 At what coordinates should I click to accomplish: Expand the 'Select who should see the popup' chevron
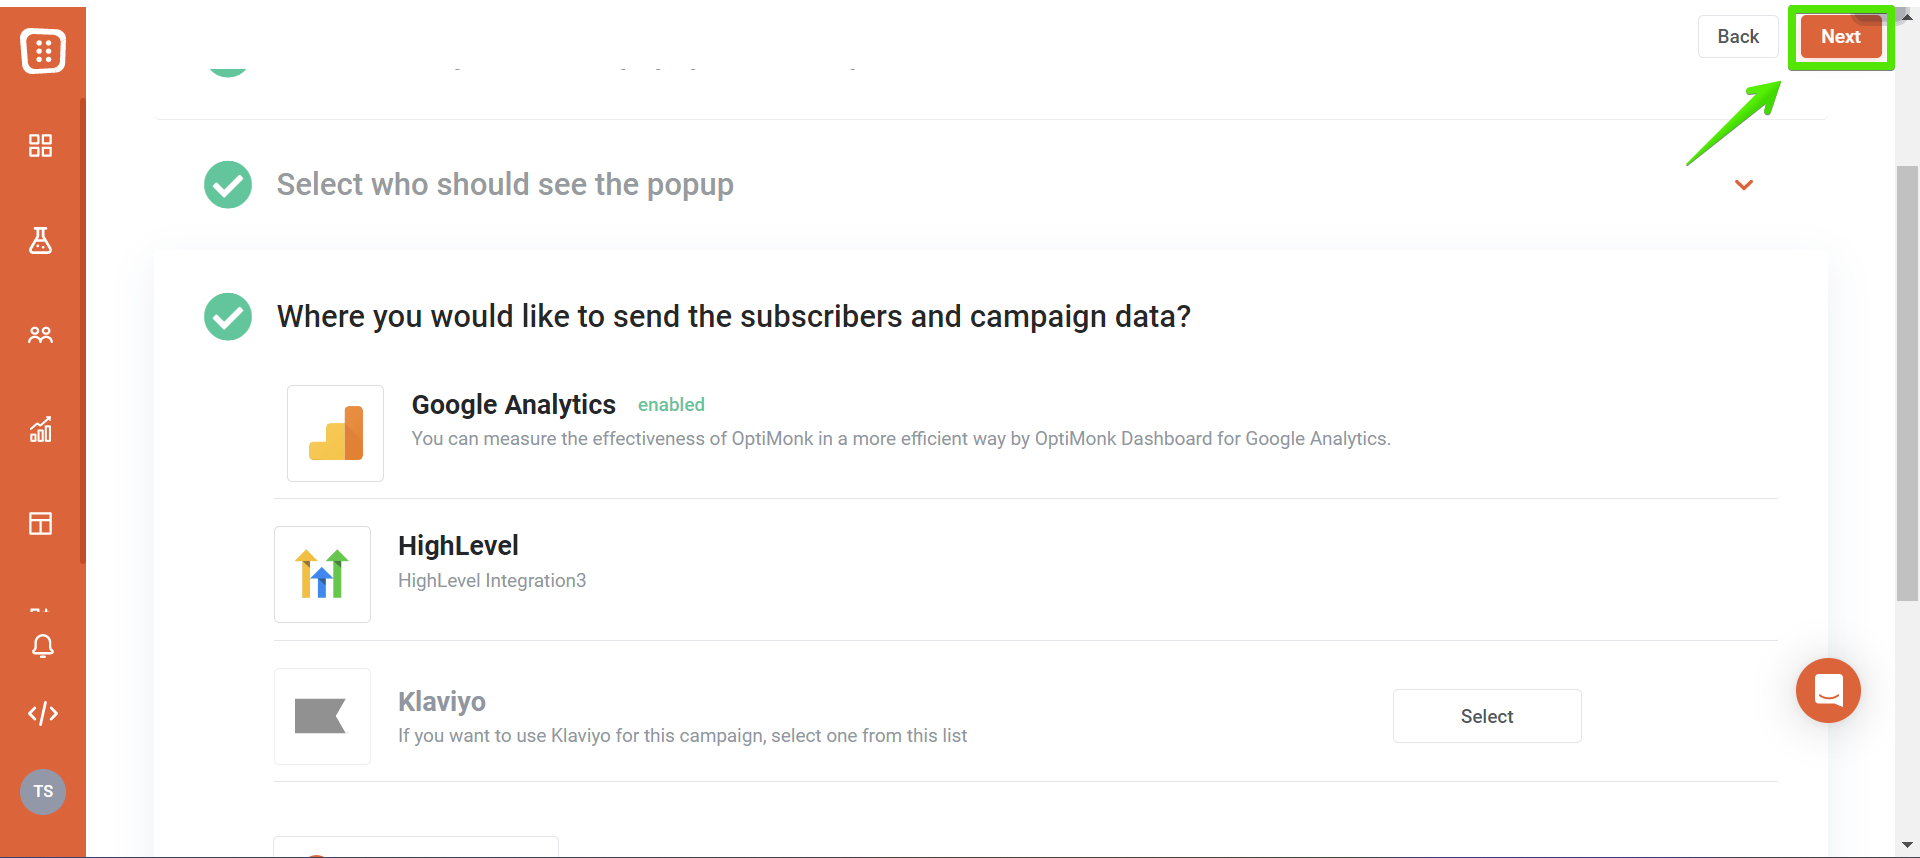(x=1744, y=185)
